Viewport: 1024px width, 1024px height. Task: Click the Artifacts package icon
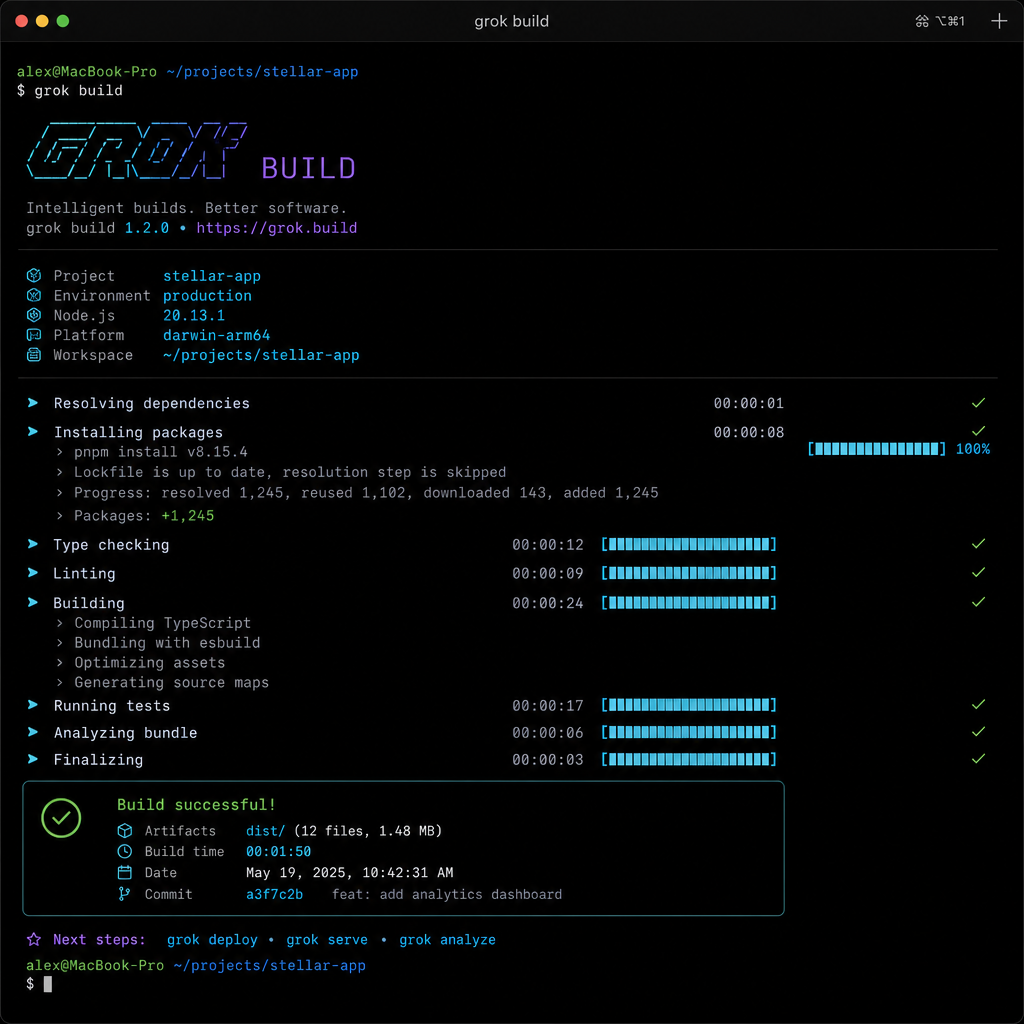(x=125, y=831)
